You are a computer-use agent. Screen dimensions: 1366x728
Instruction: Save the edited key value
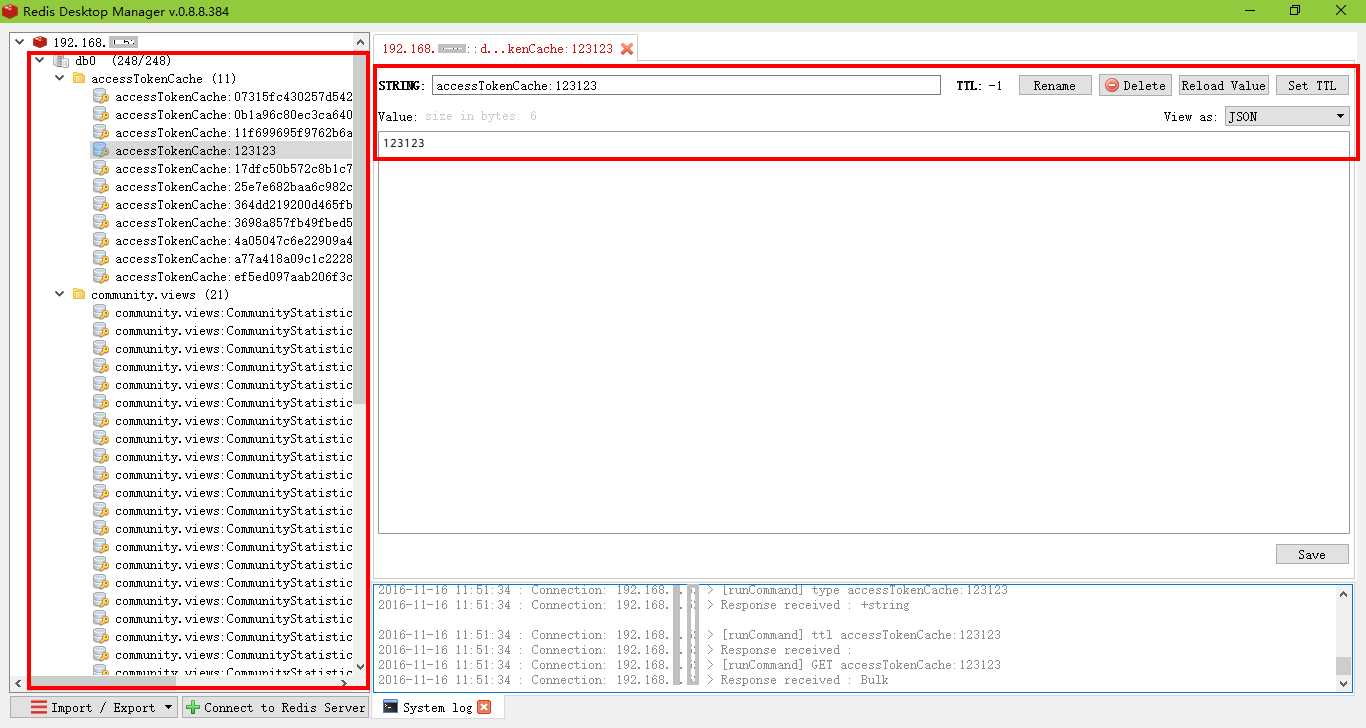point(1312,554)
